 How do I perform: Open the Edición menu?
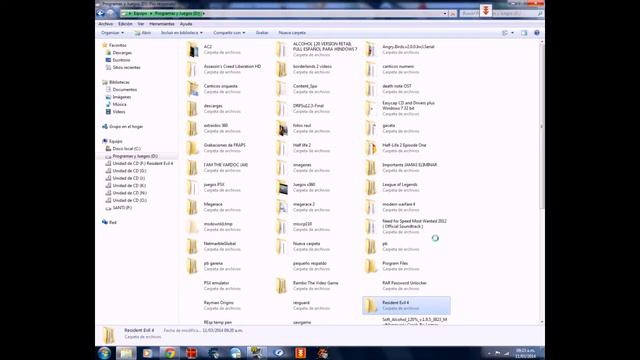(x=125, y=24)
